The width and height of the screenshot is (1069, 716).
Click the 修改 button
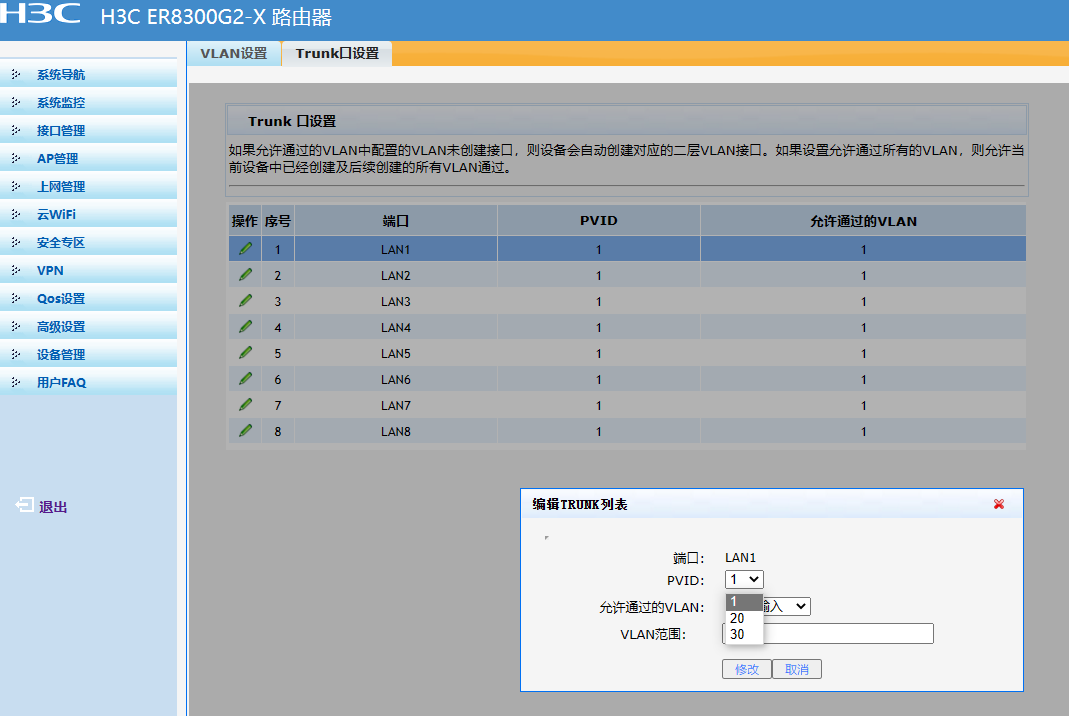point(747,669)
